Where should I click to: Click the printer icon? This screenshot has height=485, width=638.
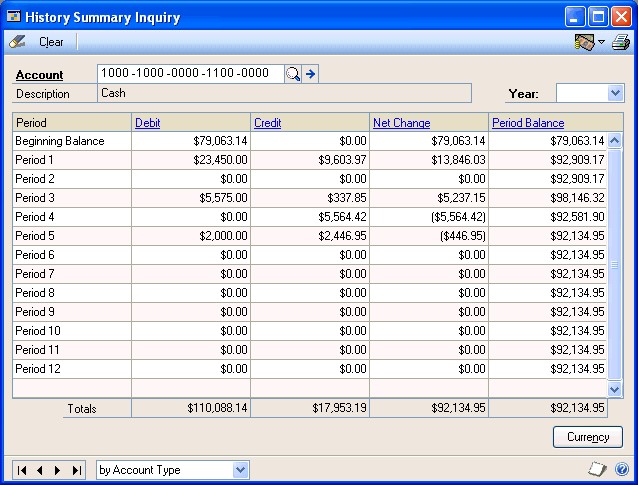coord(621,42)
